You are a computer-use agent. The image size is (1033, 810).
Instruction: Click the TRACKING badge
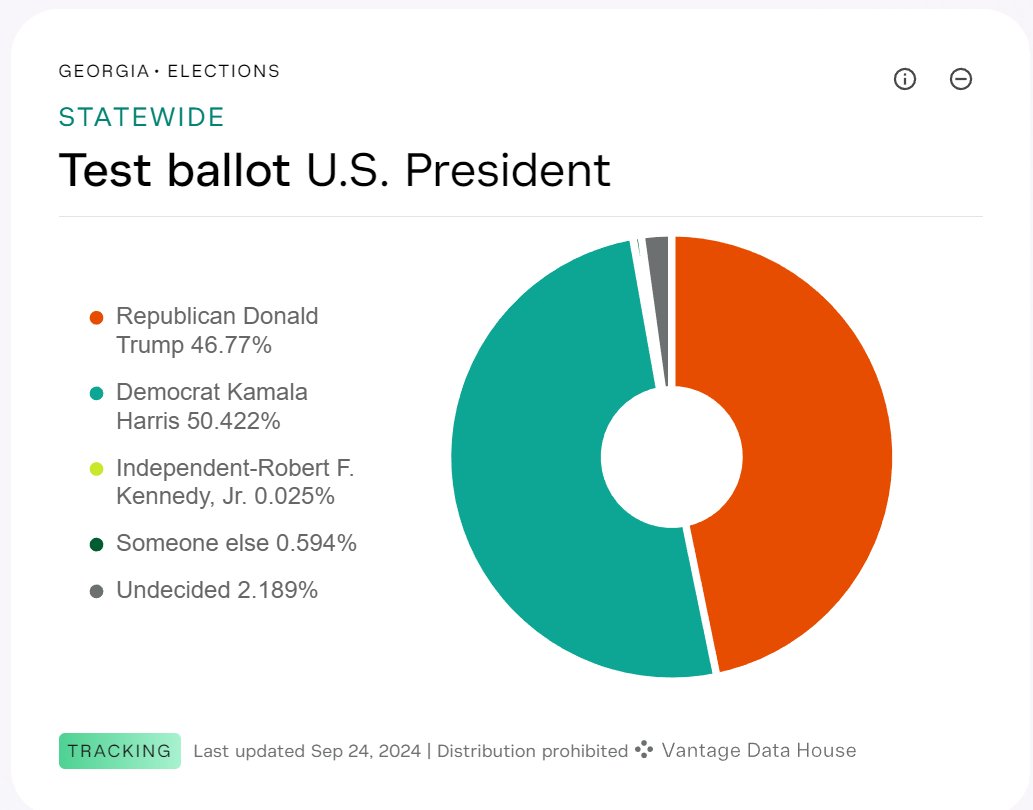(x=120, y=751)
